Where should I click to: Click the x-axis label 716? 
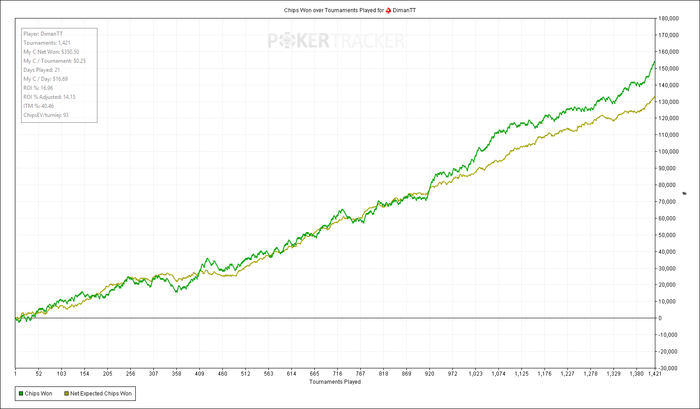(338, 374)
